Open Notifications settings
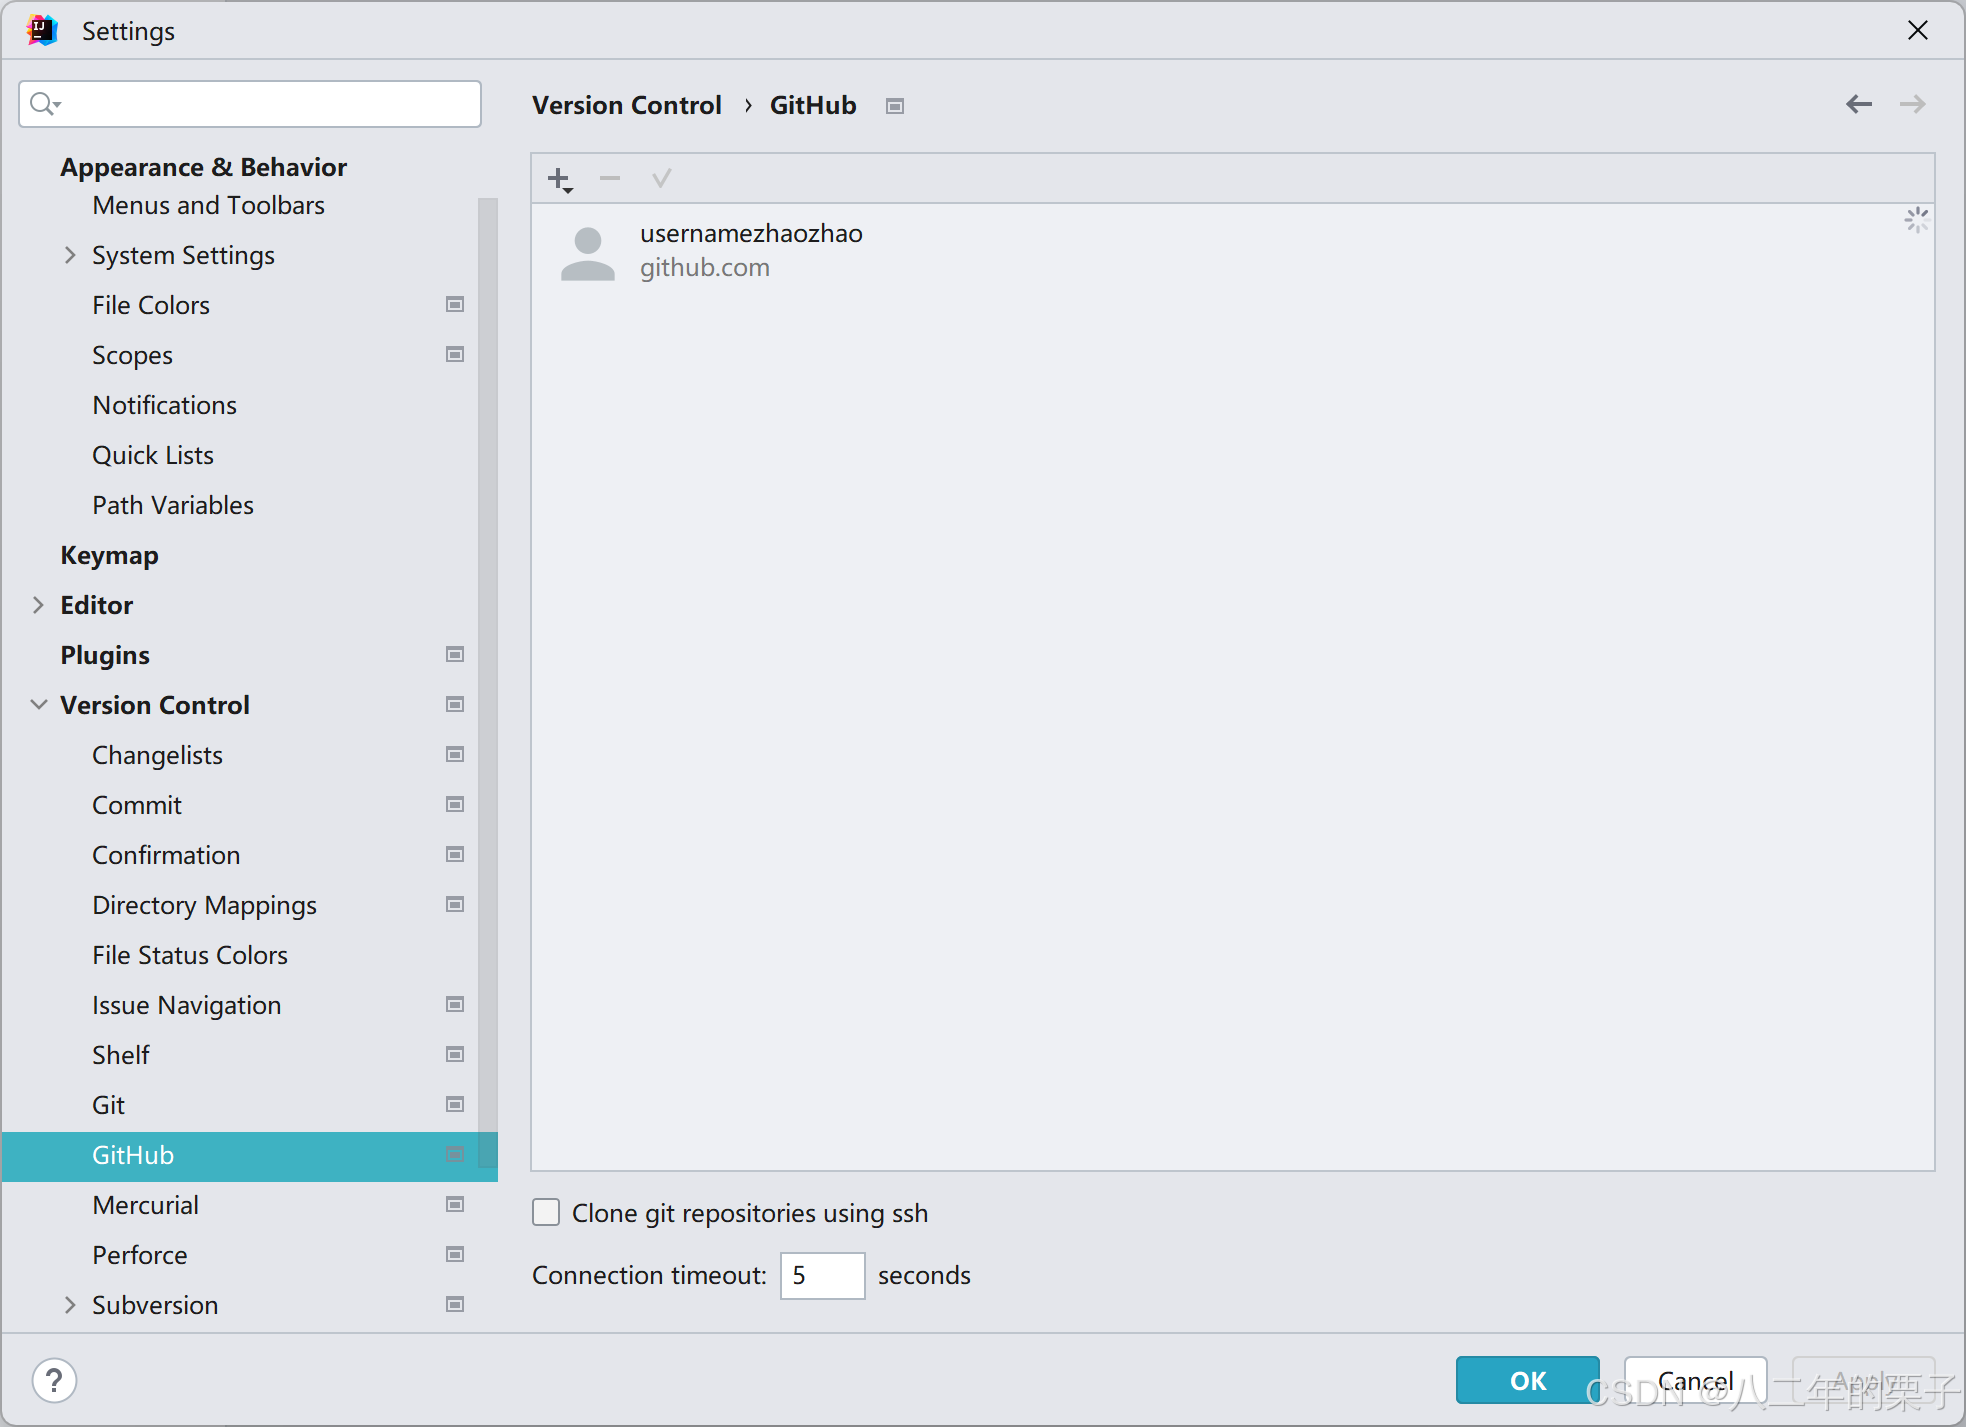 164,405
